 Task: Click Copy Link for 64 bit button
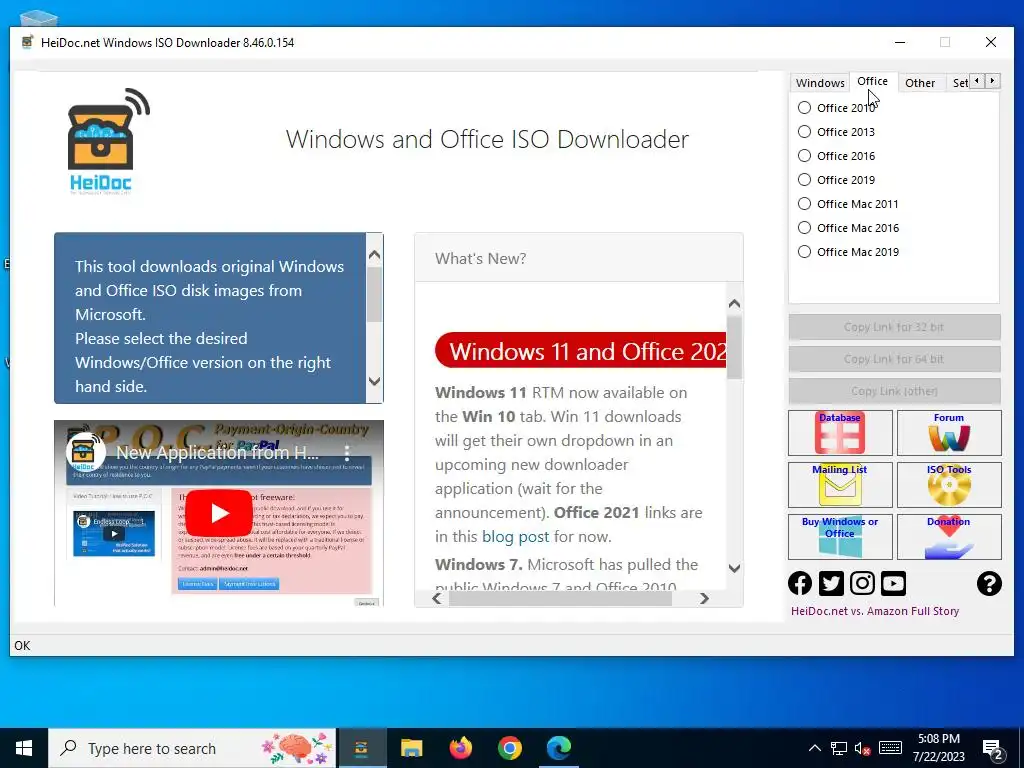point(894,359)
